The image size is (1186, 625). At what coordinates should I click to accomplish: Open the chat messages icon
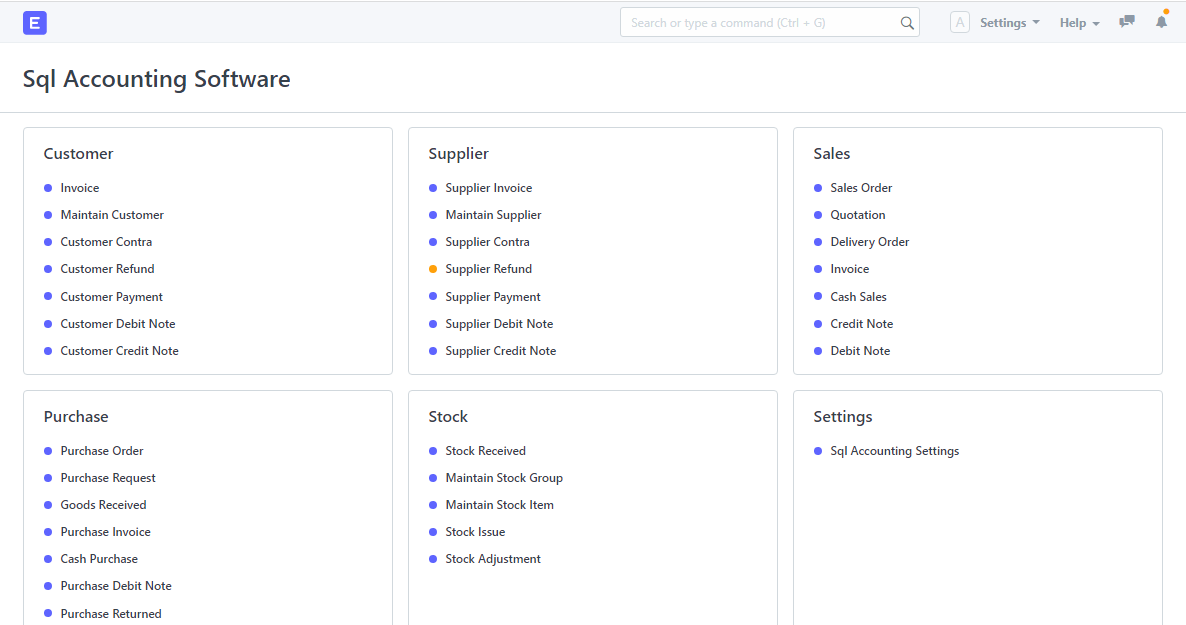[x=1127, y=22]
